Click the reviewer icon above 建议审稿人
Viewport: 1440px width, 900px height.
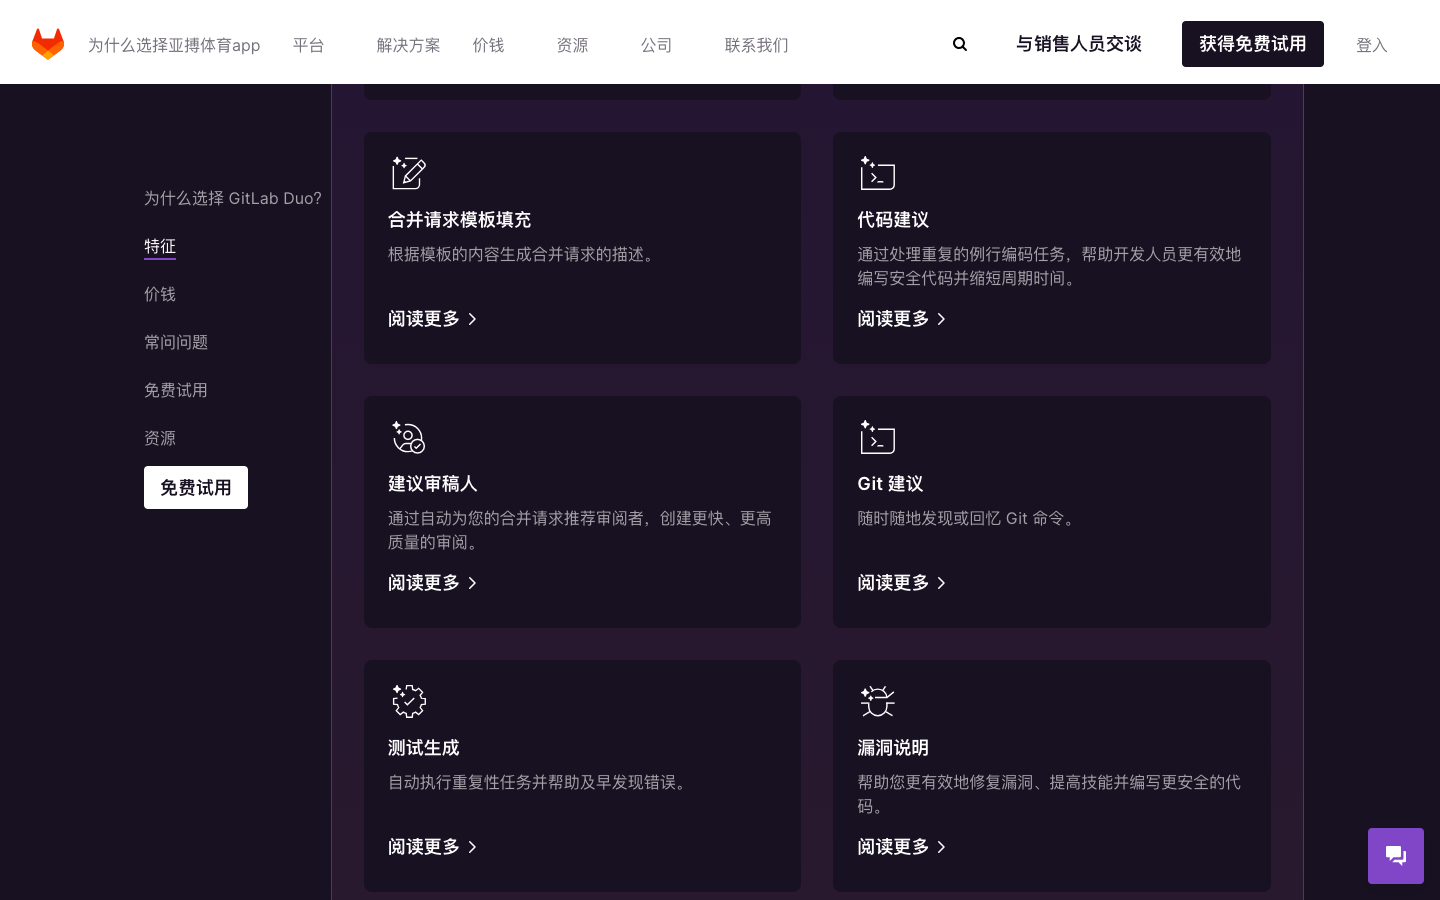(x=409, y=437)
